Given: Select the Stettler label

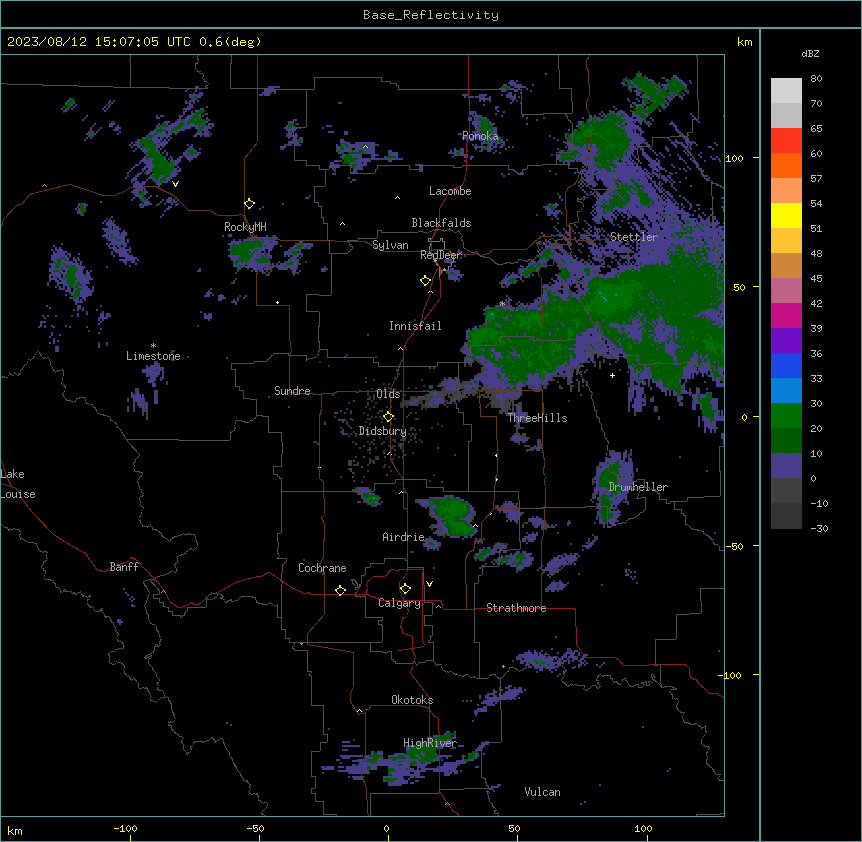Looking at the screenshot, I should point(634,237).
